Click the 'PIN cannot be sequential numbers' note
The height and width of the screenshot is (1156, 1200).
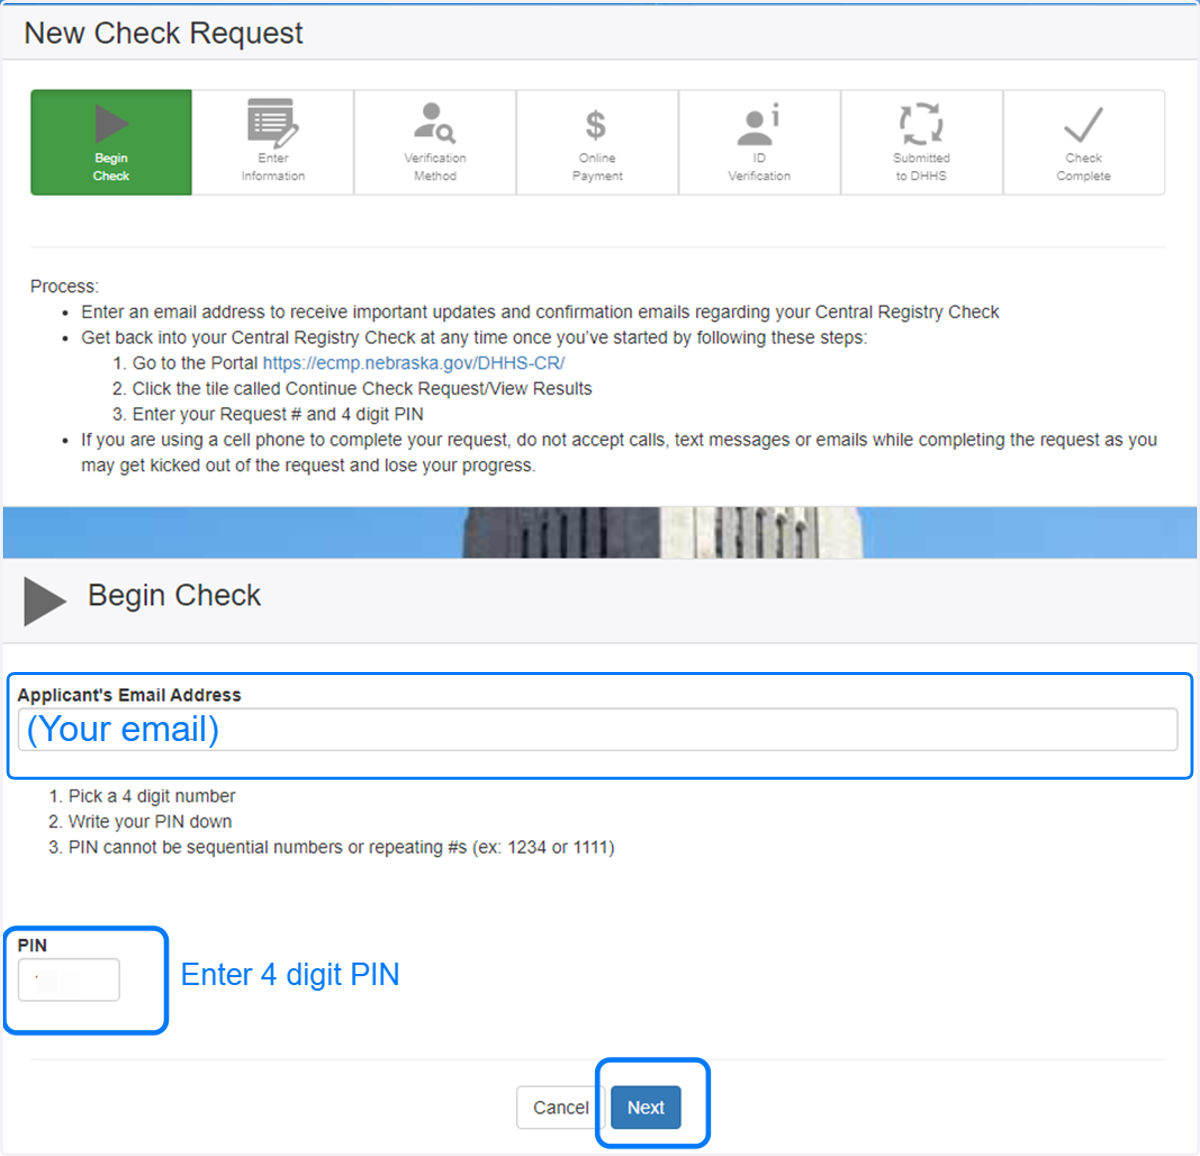[x=341, y=847]
